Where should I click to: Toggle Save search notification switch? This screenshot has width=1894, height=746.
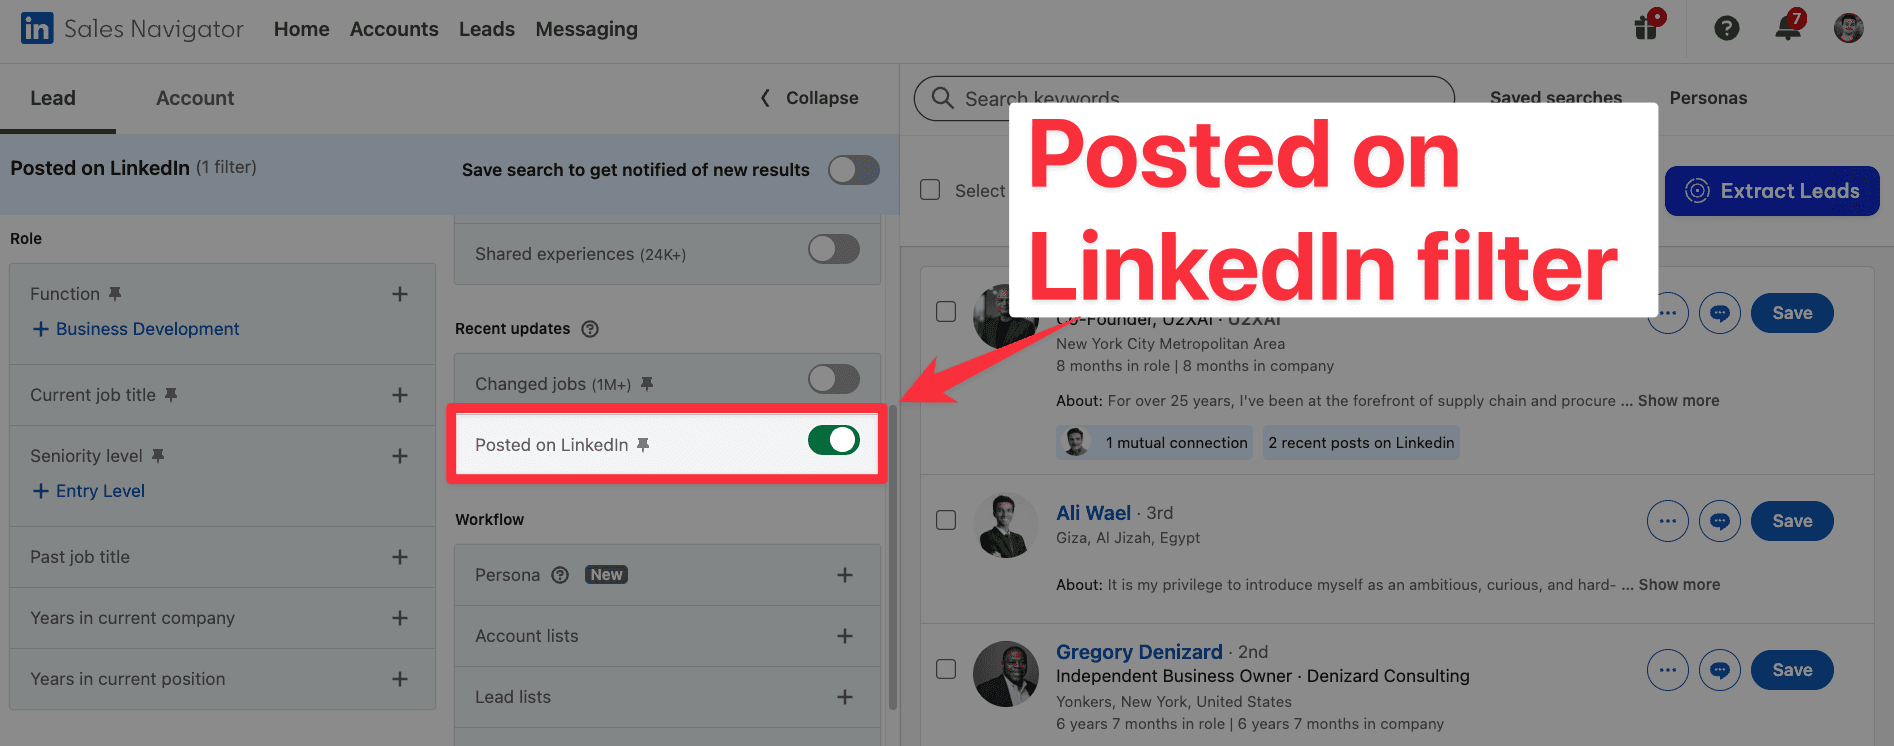pyautogui.click(x=854, y=170)
